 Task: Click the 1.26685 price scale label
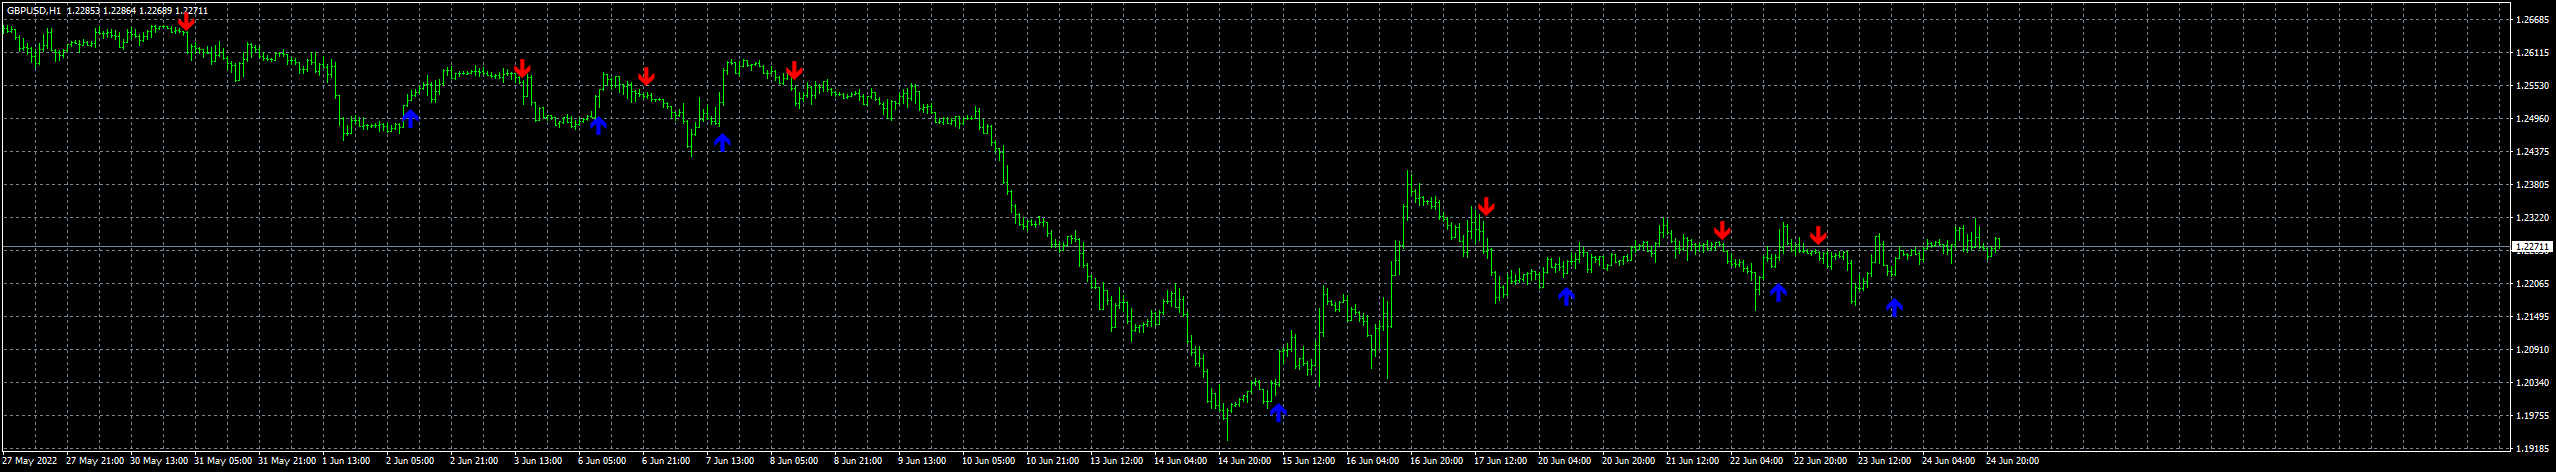point(2531,19)
